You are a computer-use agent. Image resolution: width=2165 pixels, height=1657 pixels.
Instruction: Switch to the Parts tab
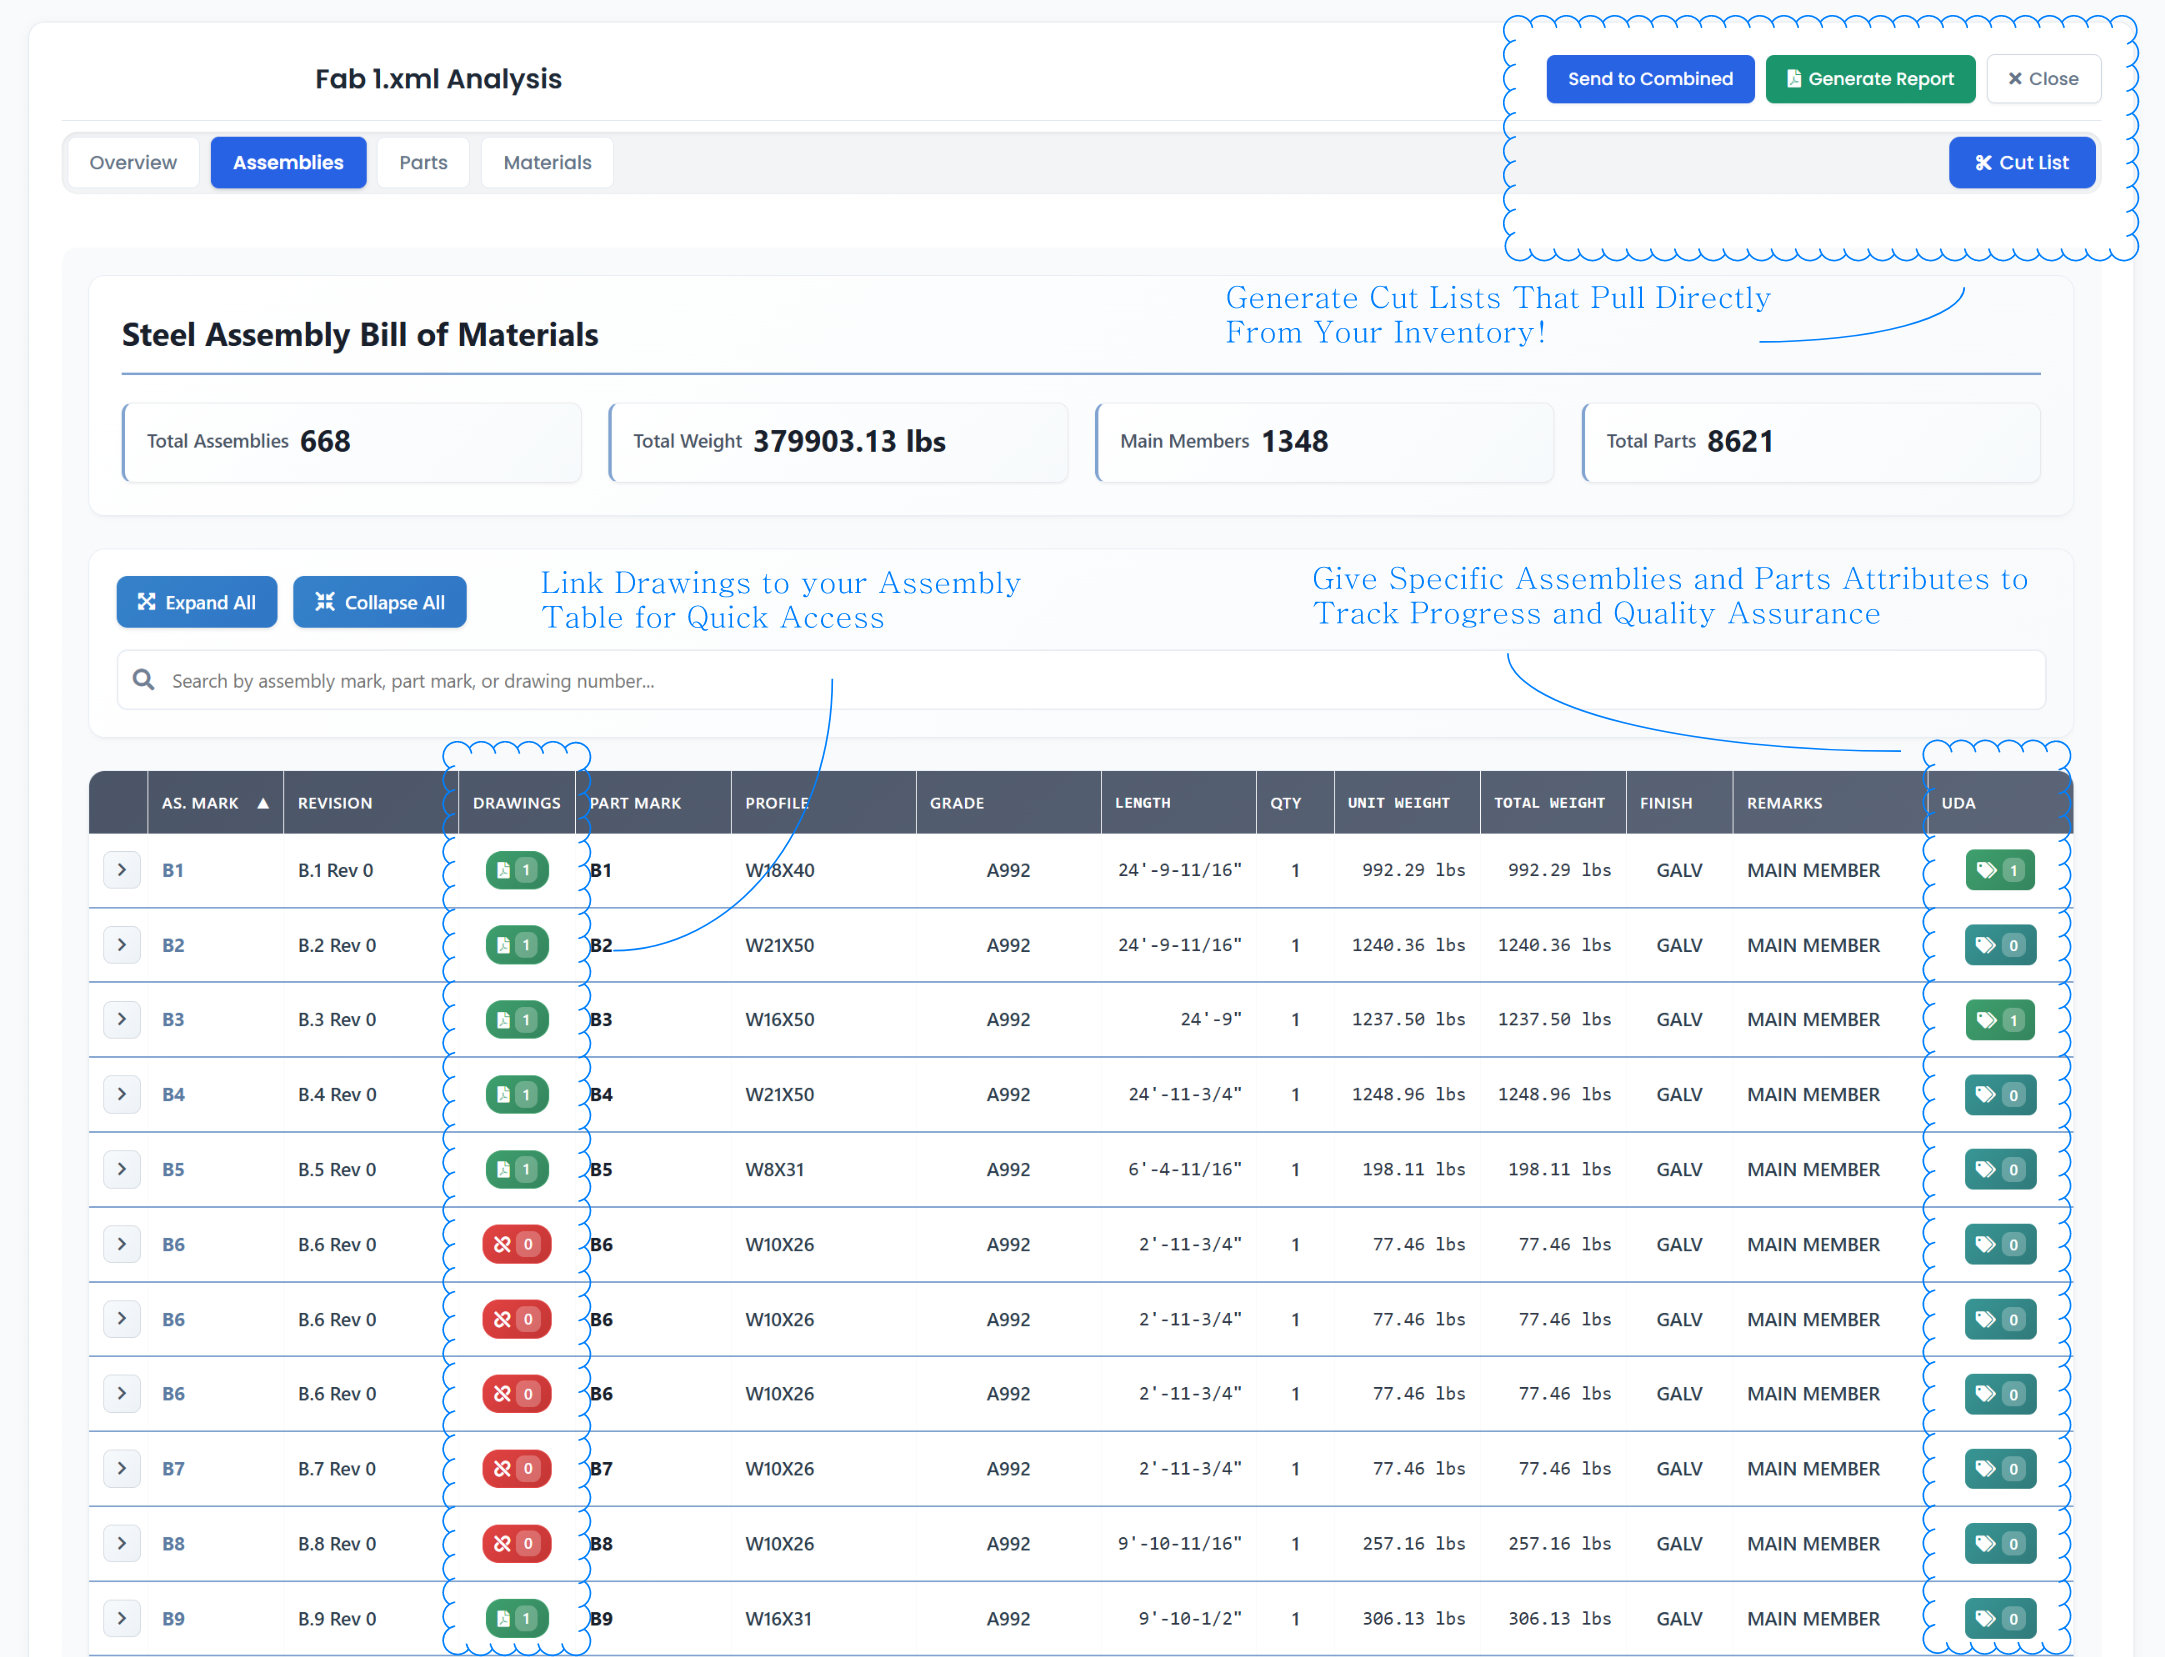423,162
